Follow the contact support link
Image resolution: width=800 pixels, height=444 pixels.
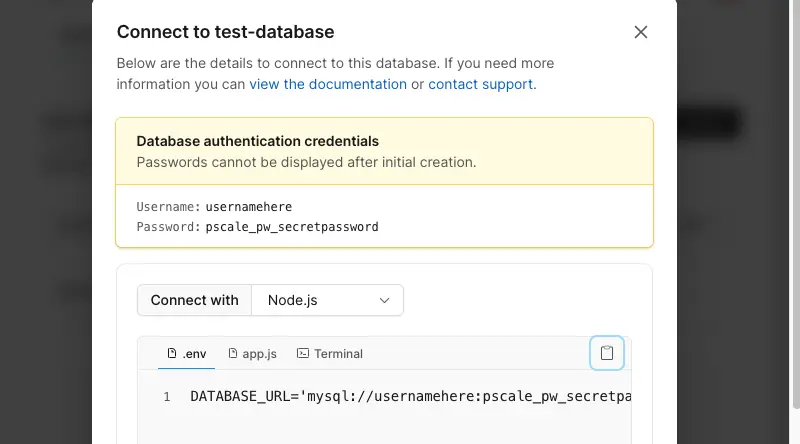tap(481, 84)
